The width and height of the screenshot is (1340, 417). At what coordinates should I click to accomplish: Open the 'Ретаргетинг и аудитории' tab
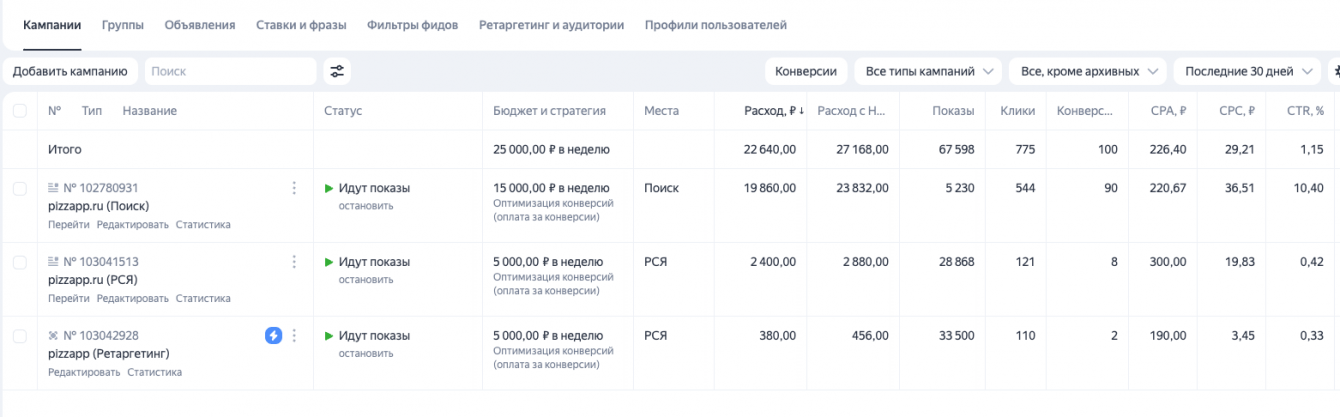551,24
